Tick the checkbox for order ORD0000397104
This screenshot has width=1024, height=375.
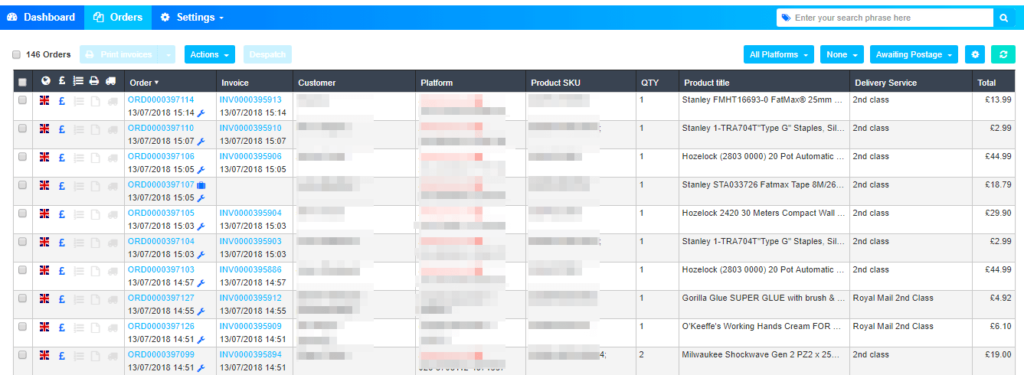coord(22,242)
